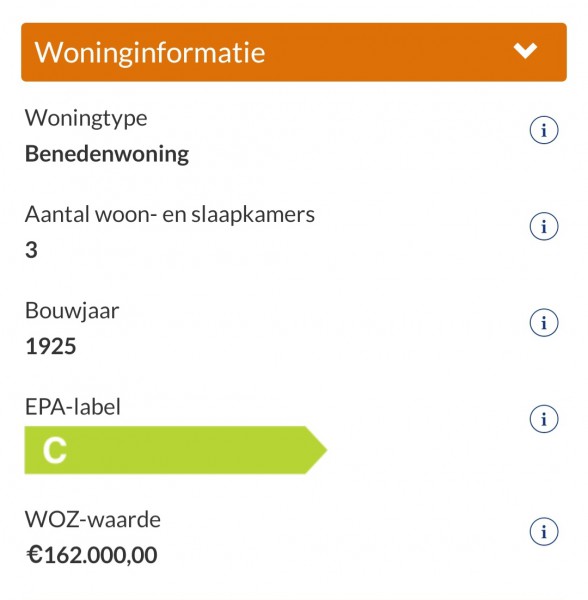View explanation for EPA-label via info icon
Screen dimensions: 588x600
[x=544, y=419]
